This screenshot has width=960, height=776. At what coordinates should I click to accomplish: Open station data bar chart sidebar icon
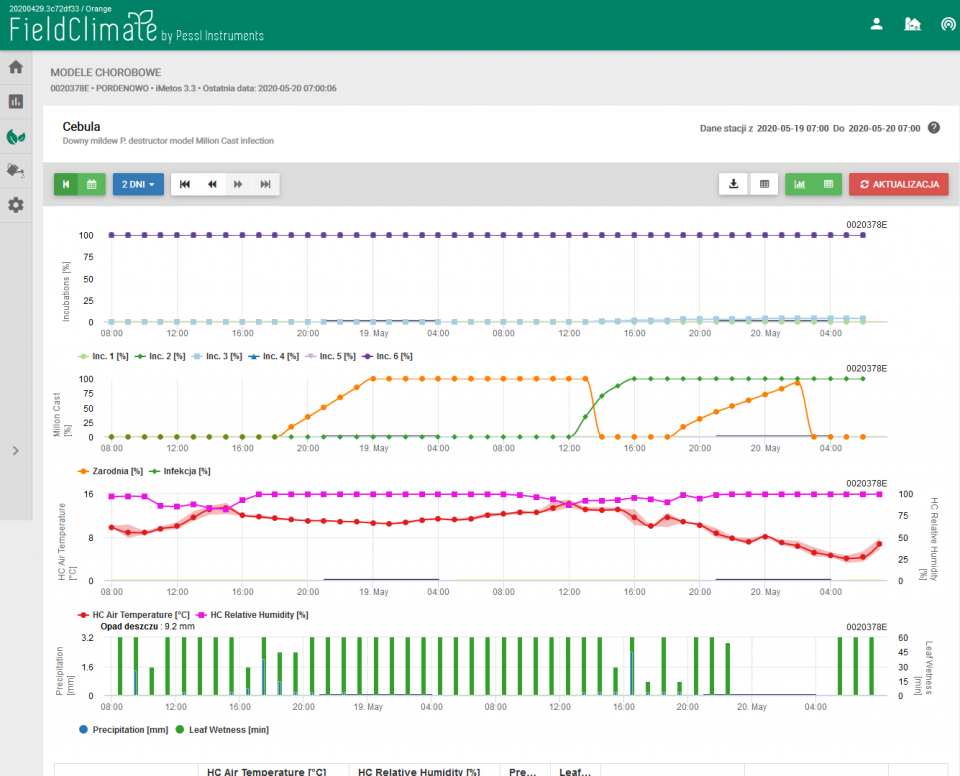[16, 101]
